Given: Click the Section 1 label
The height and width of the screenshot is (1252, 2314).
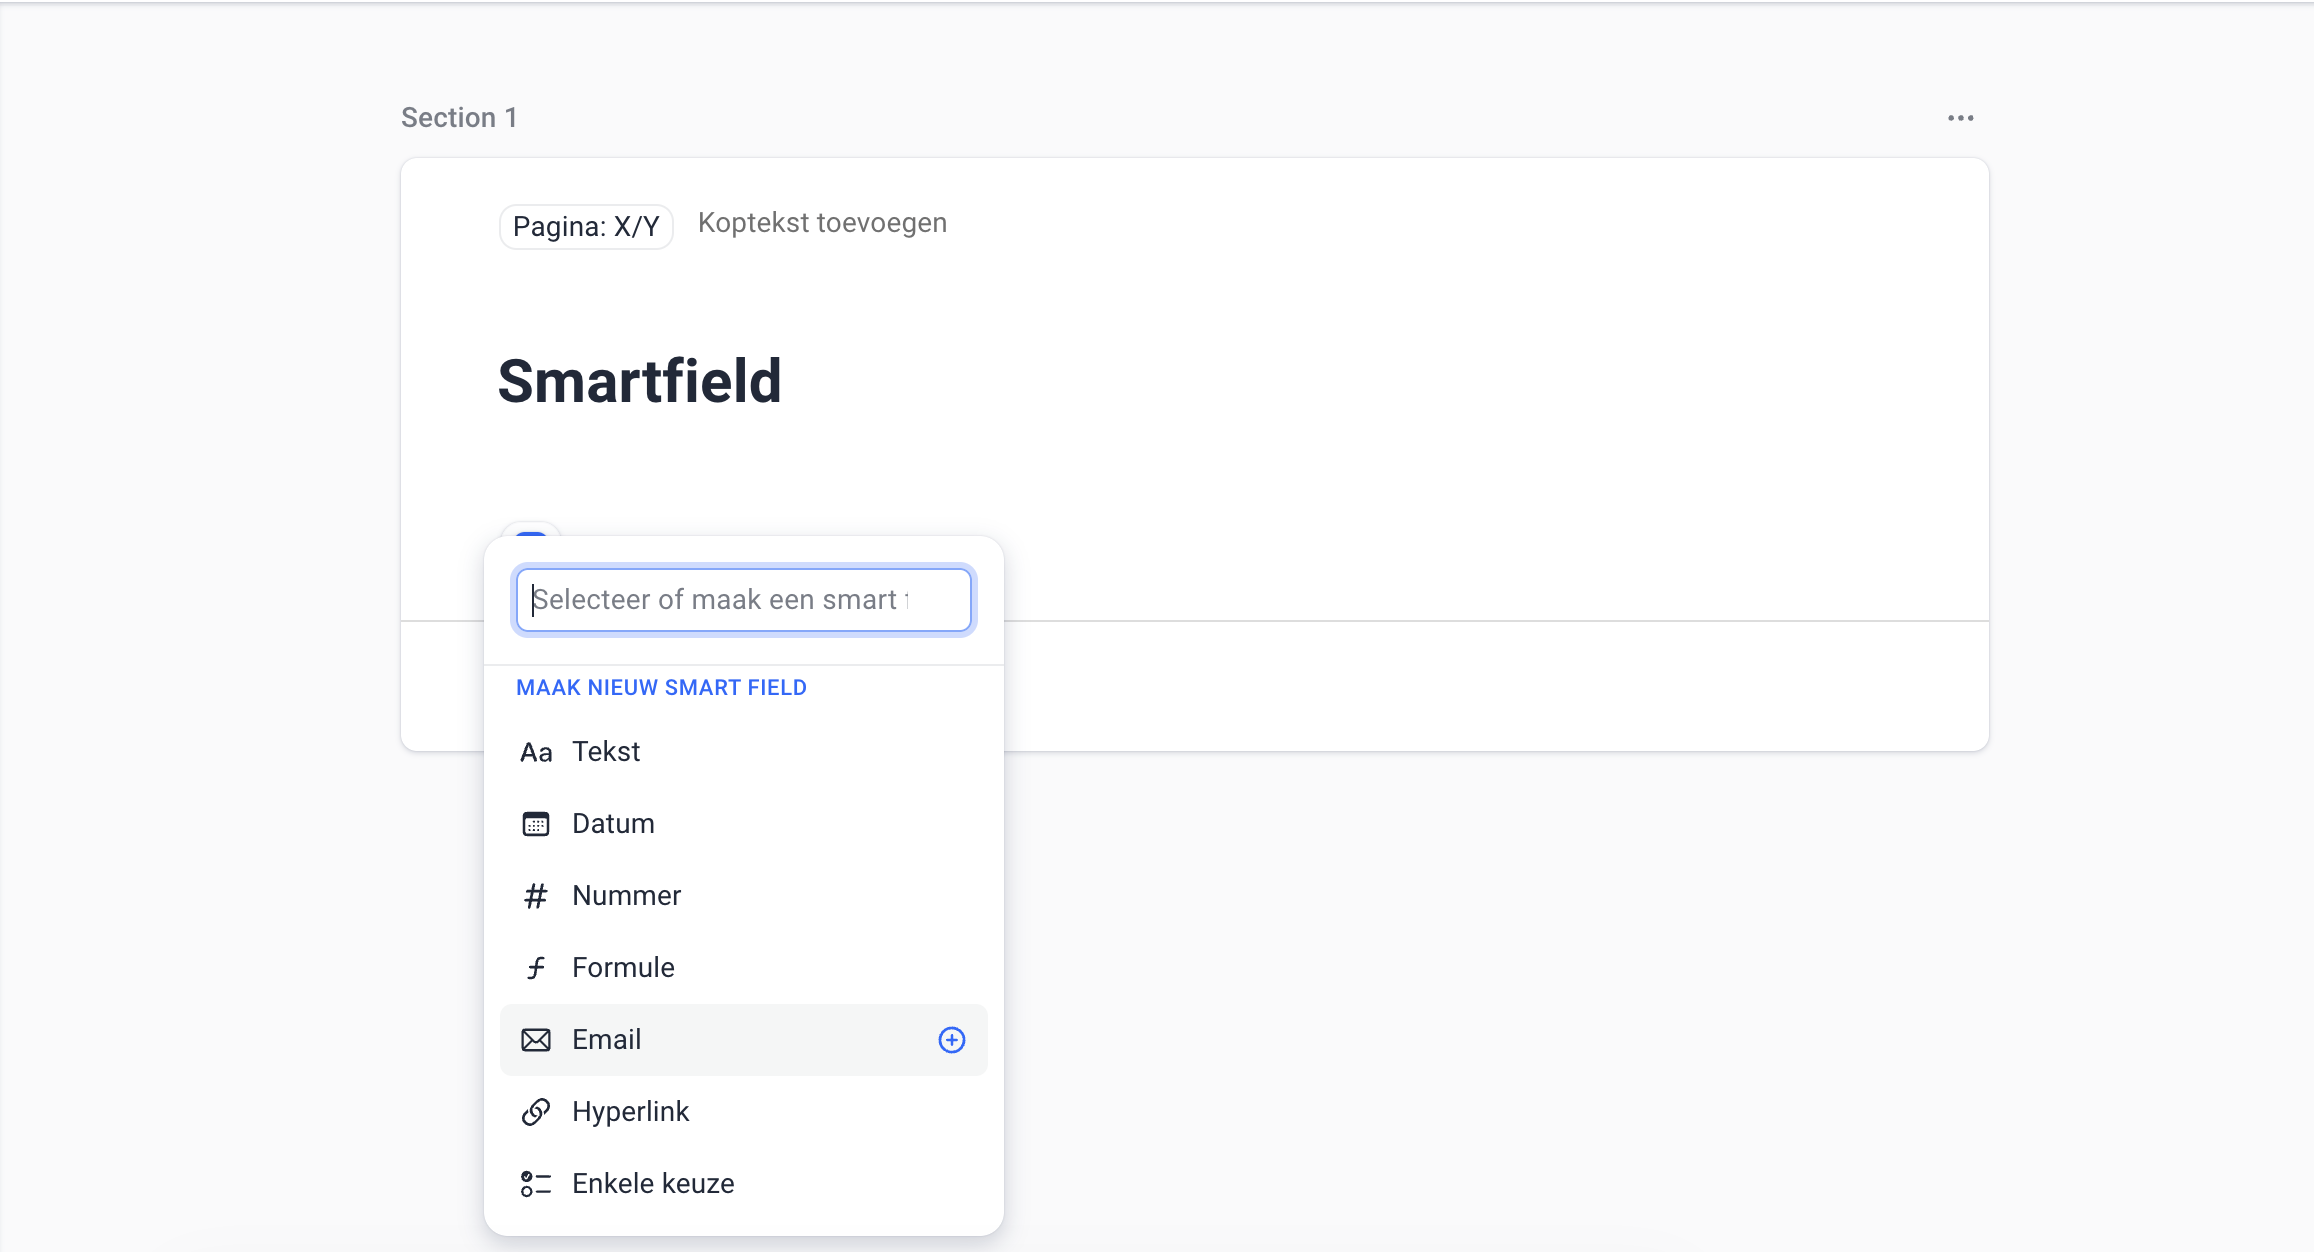Looking at the screenshot, I should click(x=459, y=118).
